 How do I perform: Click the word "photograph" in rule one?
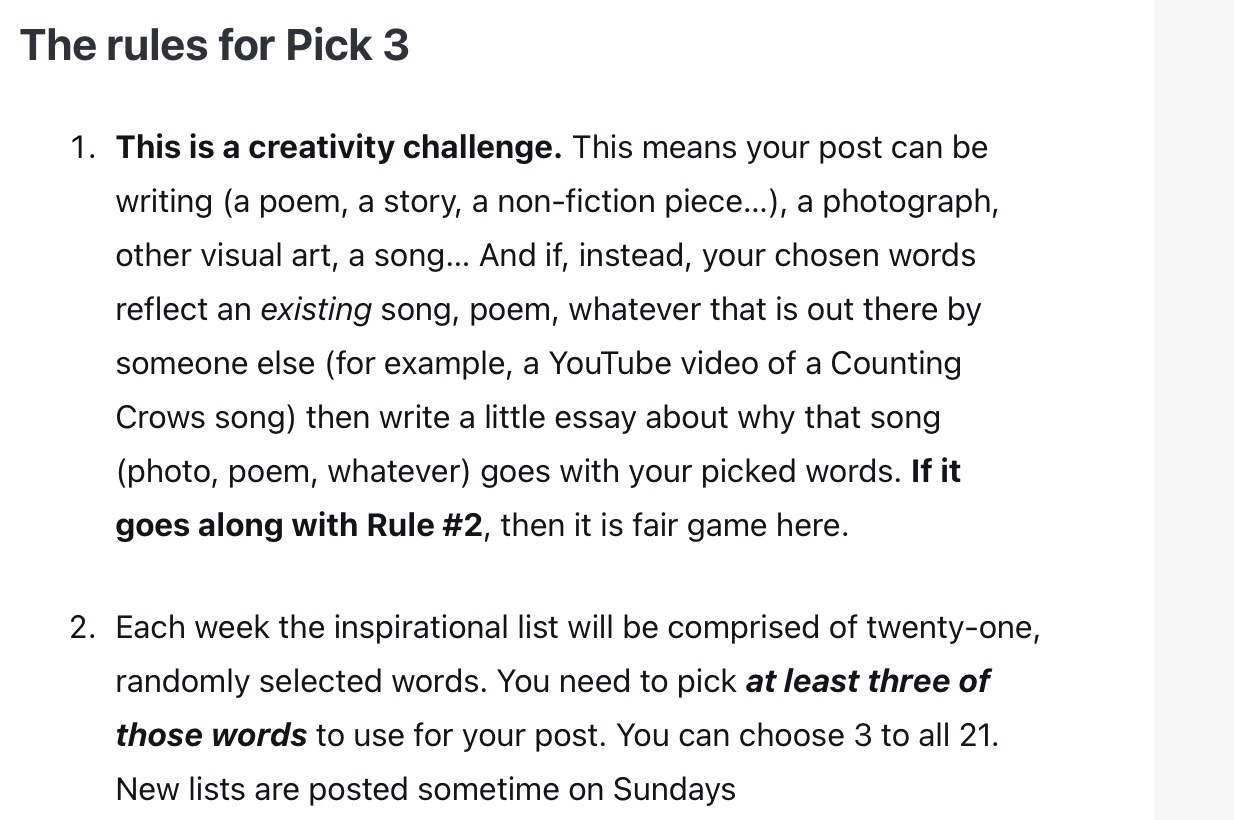tap(908, 202)
